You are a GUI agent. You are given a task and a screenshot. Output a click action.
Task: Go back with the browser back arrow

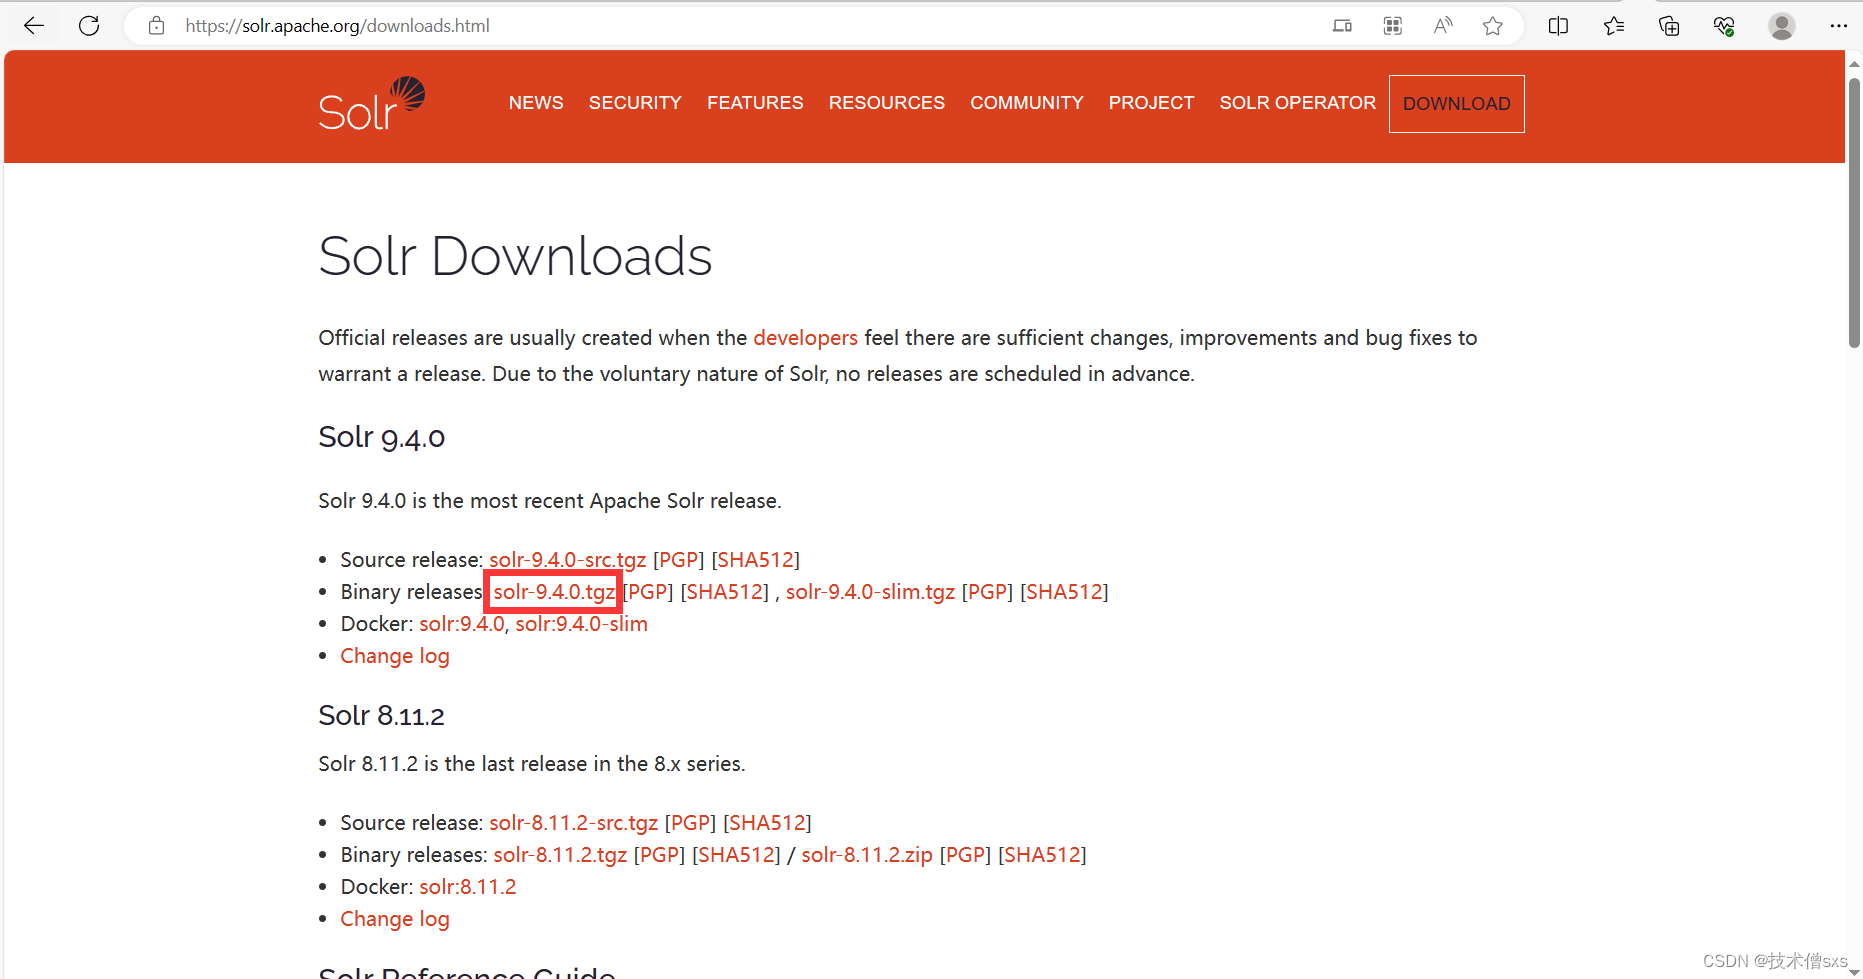(x=34, y=26)
